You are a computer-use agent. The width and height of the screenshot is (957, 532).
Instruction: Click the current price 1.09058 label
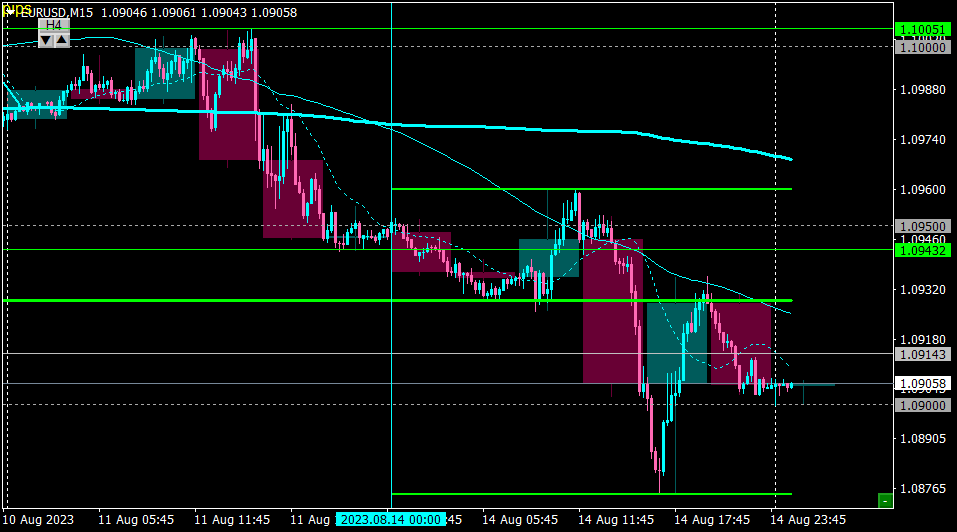[x=923, y=384]
